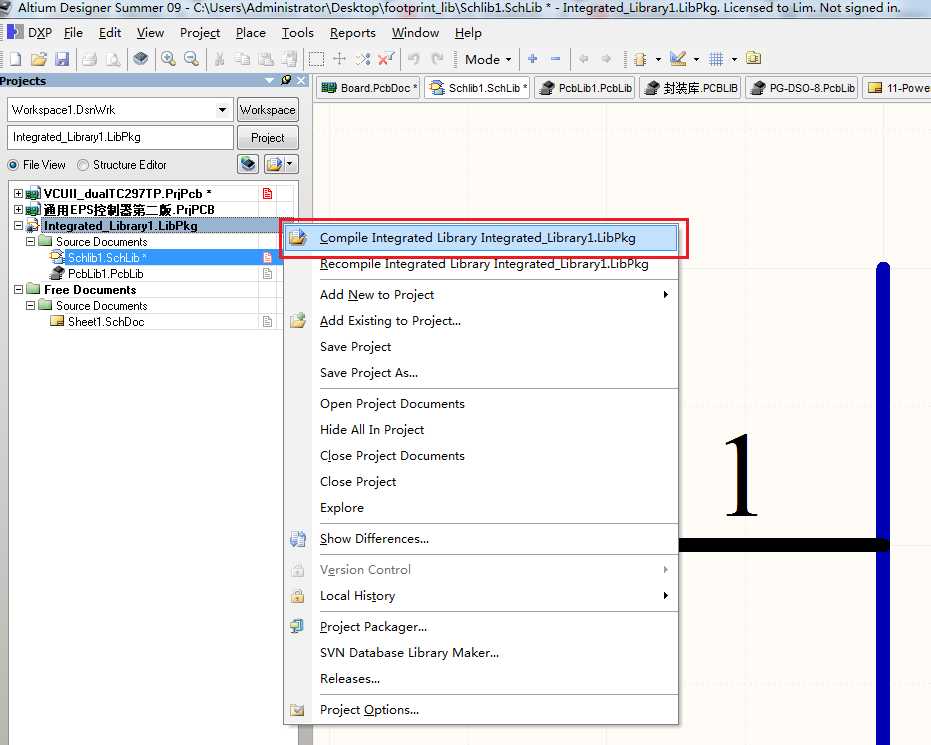Screen dimensions: 931x745
Task: Click the Copy toolbar icon
Action: [242, 59]
